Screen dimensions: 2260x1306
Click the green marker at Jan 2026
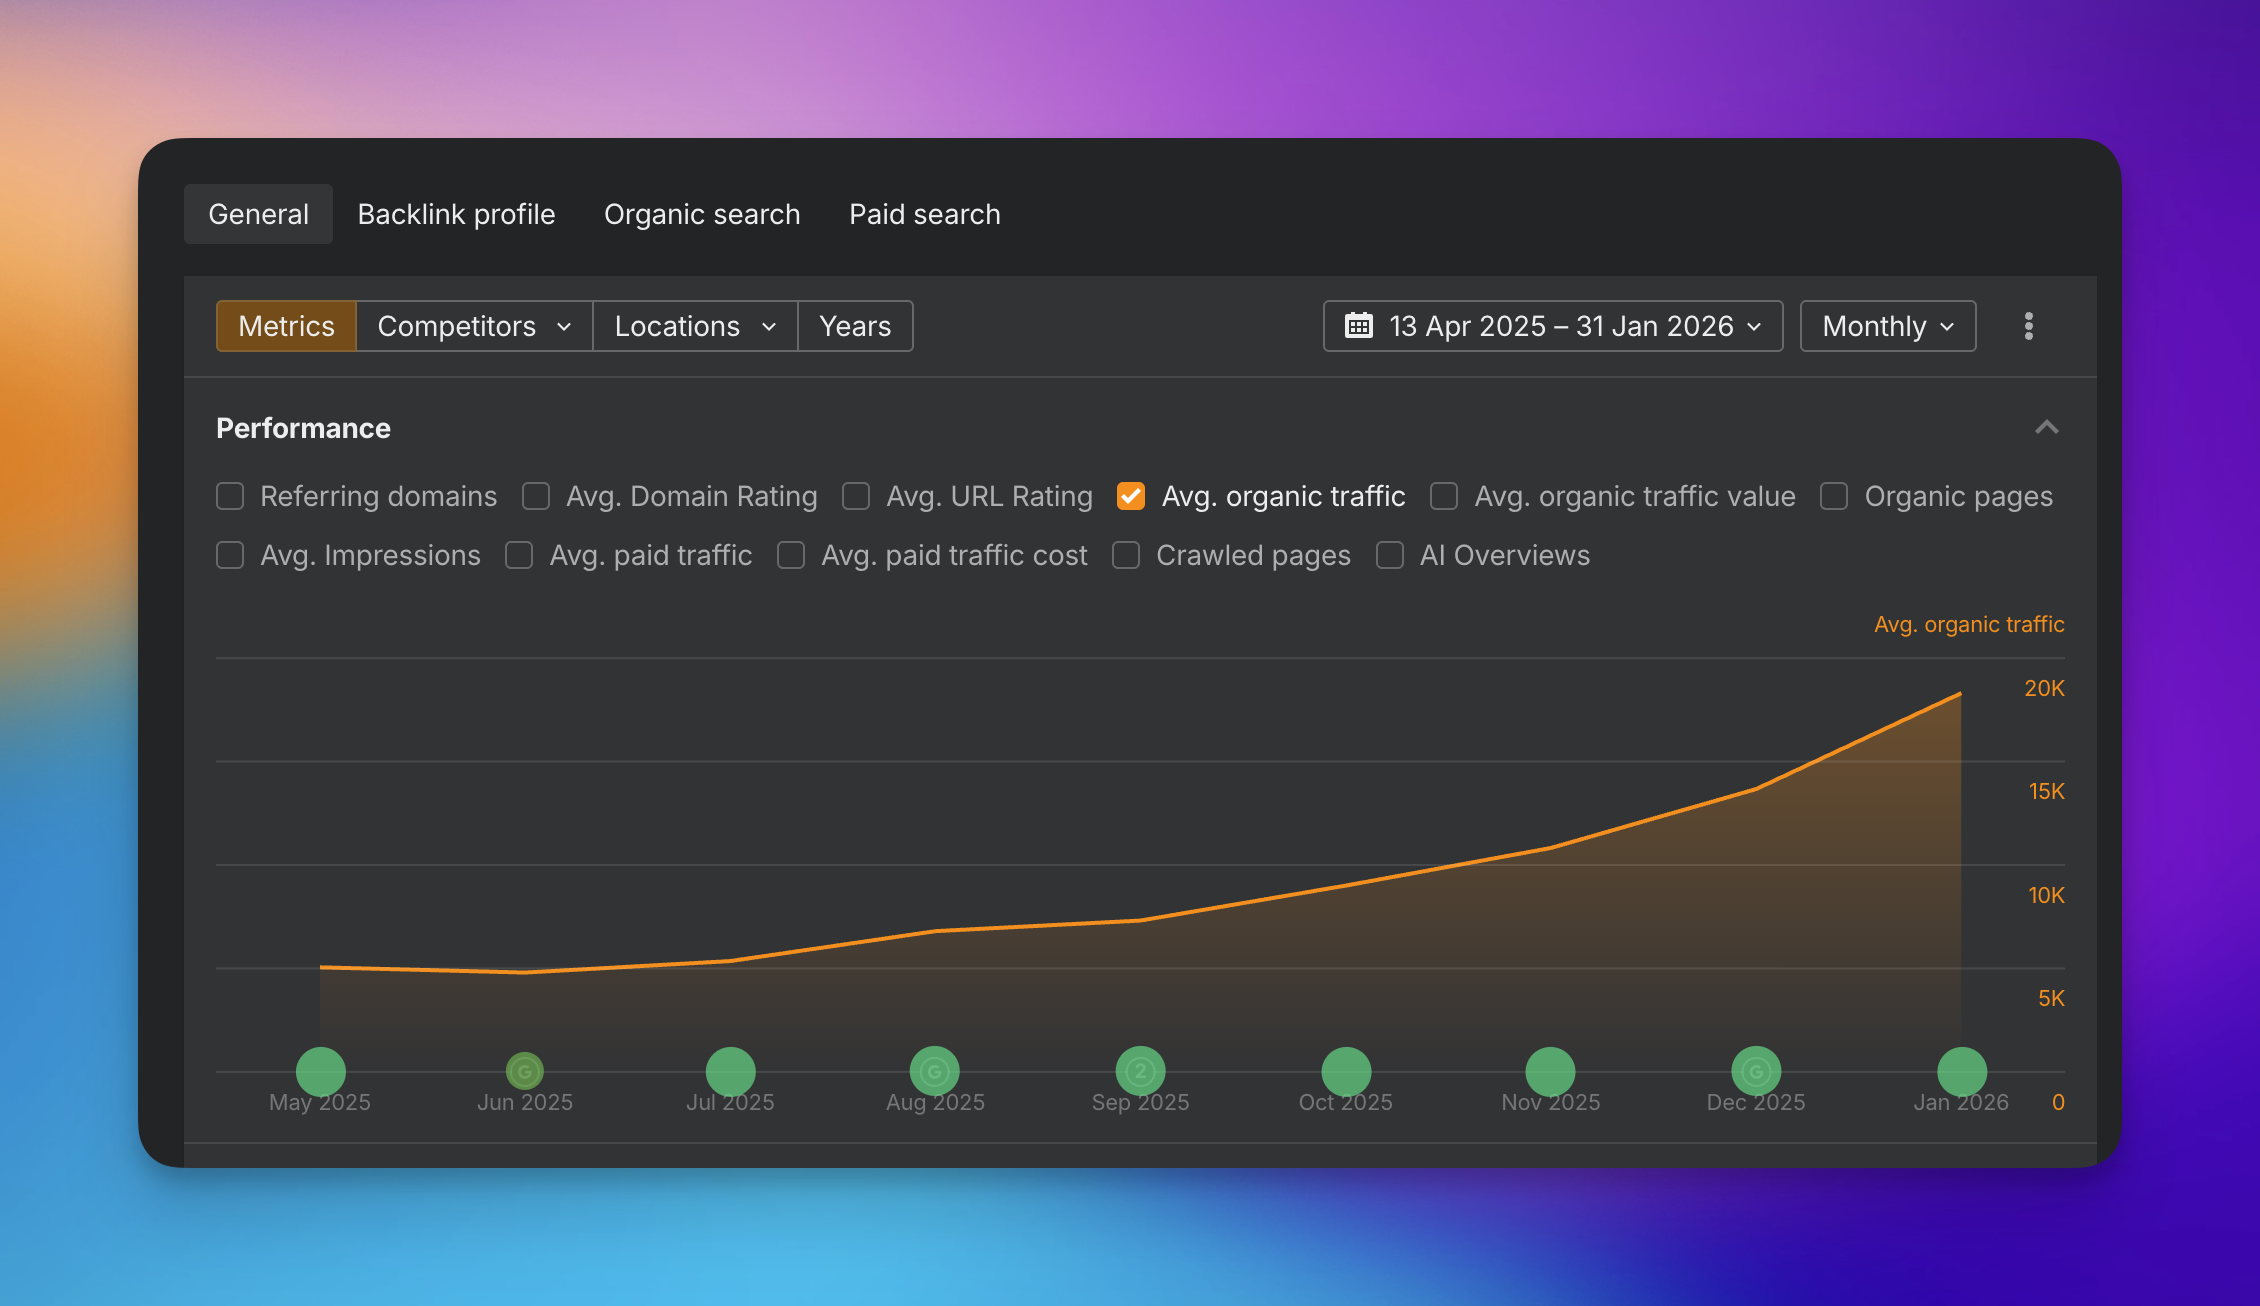pos(1961,1072)
